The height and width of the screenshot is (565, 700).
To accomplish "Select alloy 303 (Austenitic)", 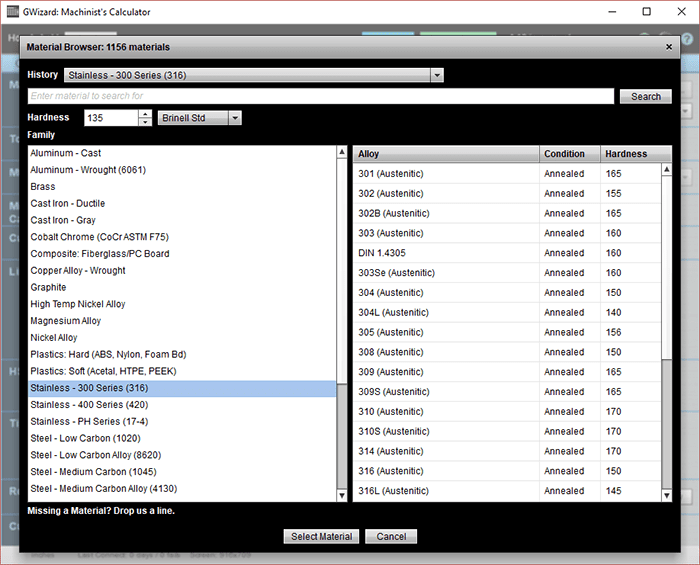I will (x=507, y=233).
